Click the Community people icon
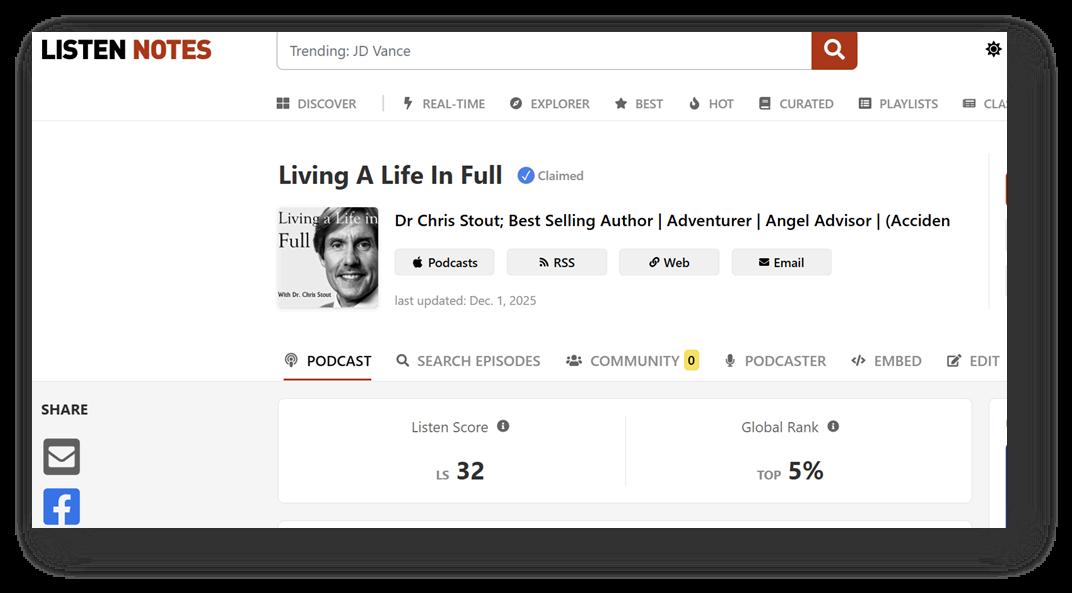Screen dimensions: 1072x593 (x=574, y=360)
